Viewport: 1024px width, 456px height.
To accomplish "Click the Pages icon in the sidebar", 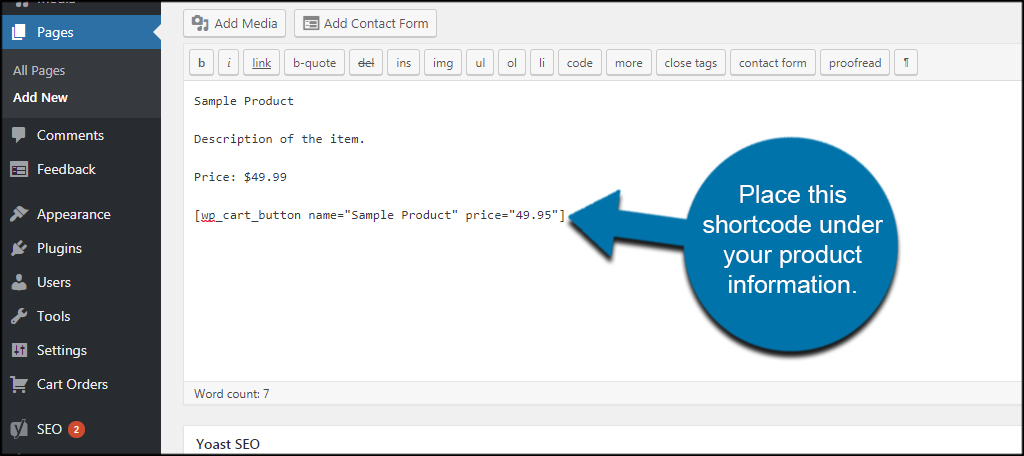I will [x=19, y=32].
